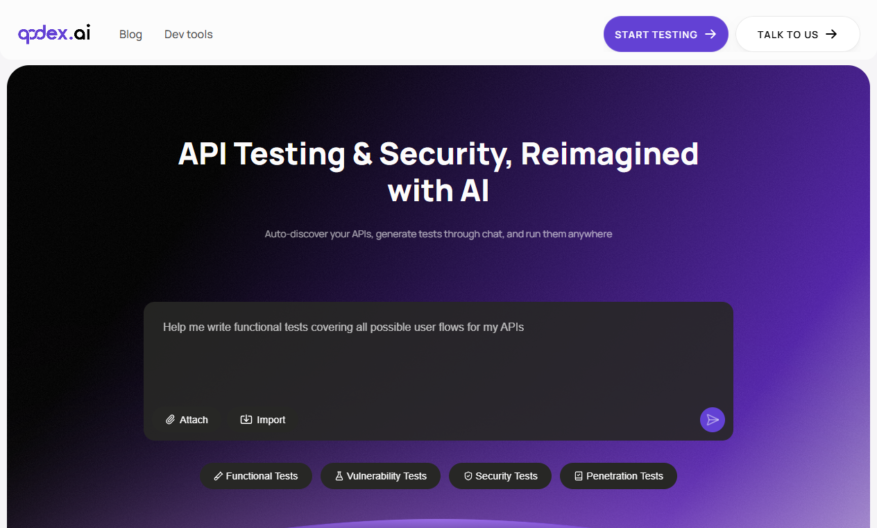Image resolution: width=877 pixels, height=528 pixels.
Task: Click the TALK TO US button
Action: click(798, 34)
